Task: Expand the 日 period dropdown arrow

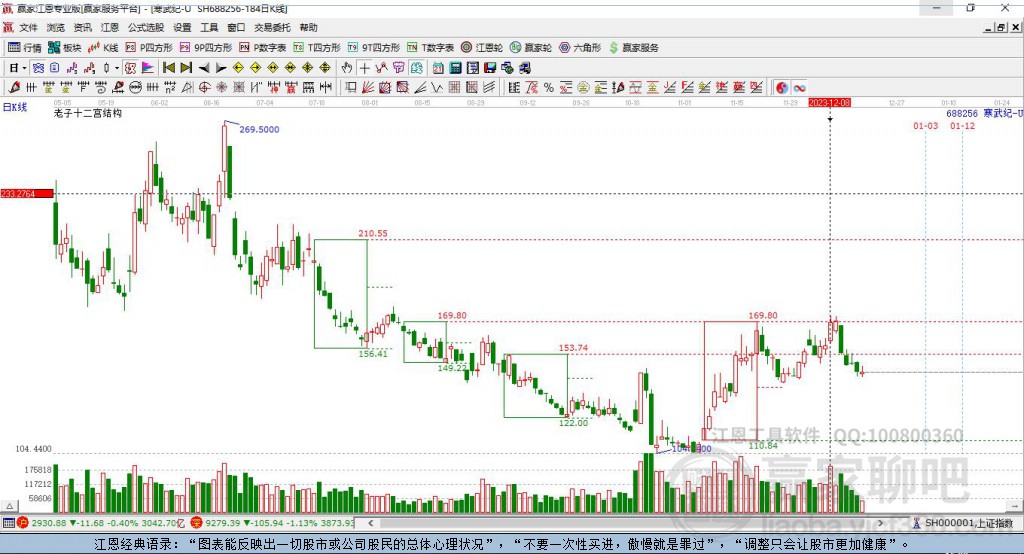Action: (24, 68)
